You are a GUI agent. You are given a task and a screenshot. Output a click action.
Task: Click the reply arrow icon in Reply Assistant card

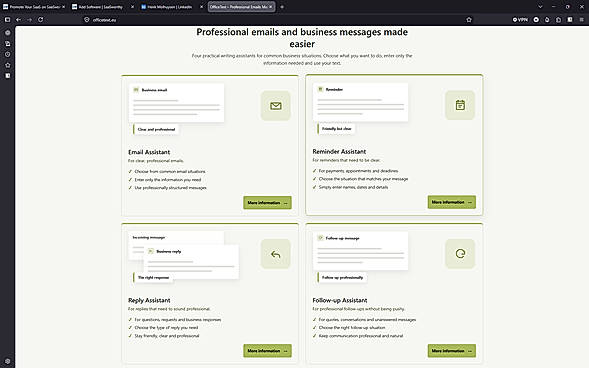[x=276, y=254]
